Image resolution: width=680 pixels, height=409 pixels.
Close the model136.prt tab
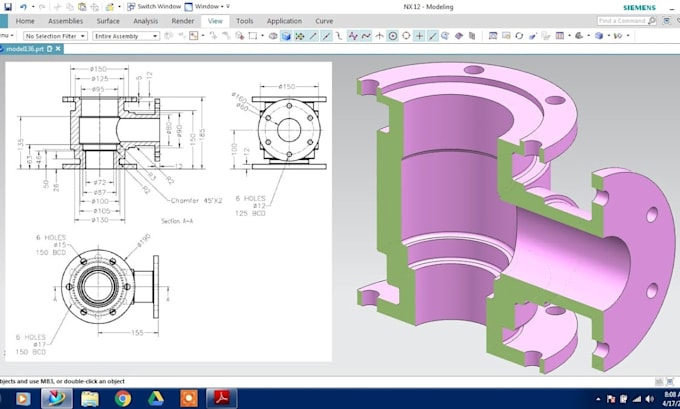coord(58,49)
